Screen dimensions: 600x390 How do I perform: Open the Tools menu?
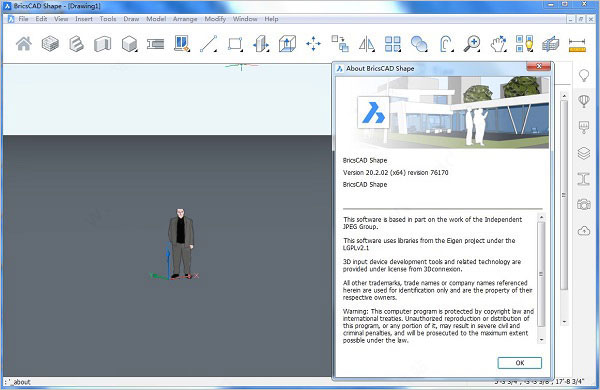(108, 19)
